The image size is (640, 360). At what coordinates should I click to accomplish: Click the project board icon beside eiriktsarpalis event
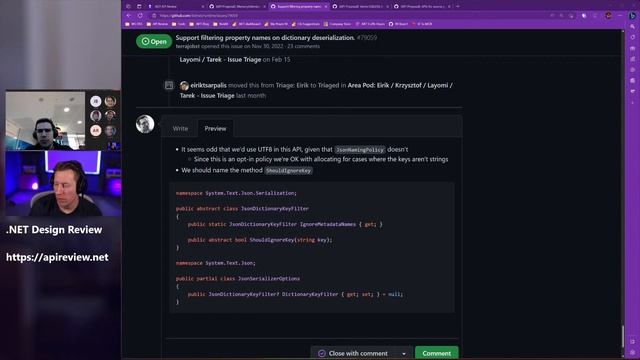tap(169, 85)
